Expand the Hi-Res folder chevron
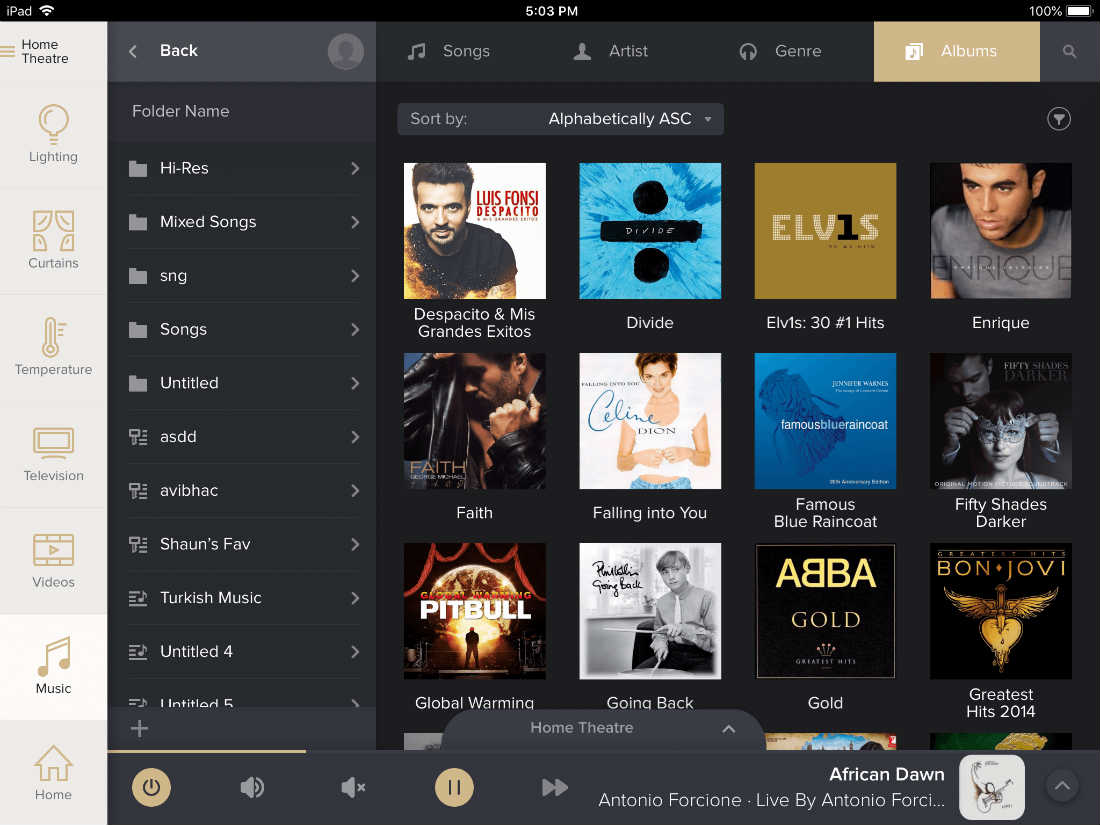 355,168
